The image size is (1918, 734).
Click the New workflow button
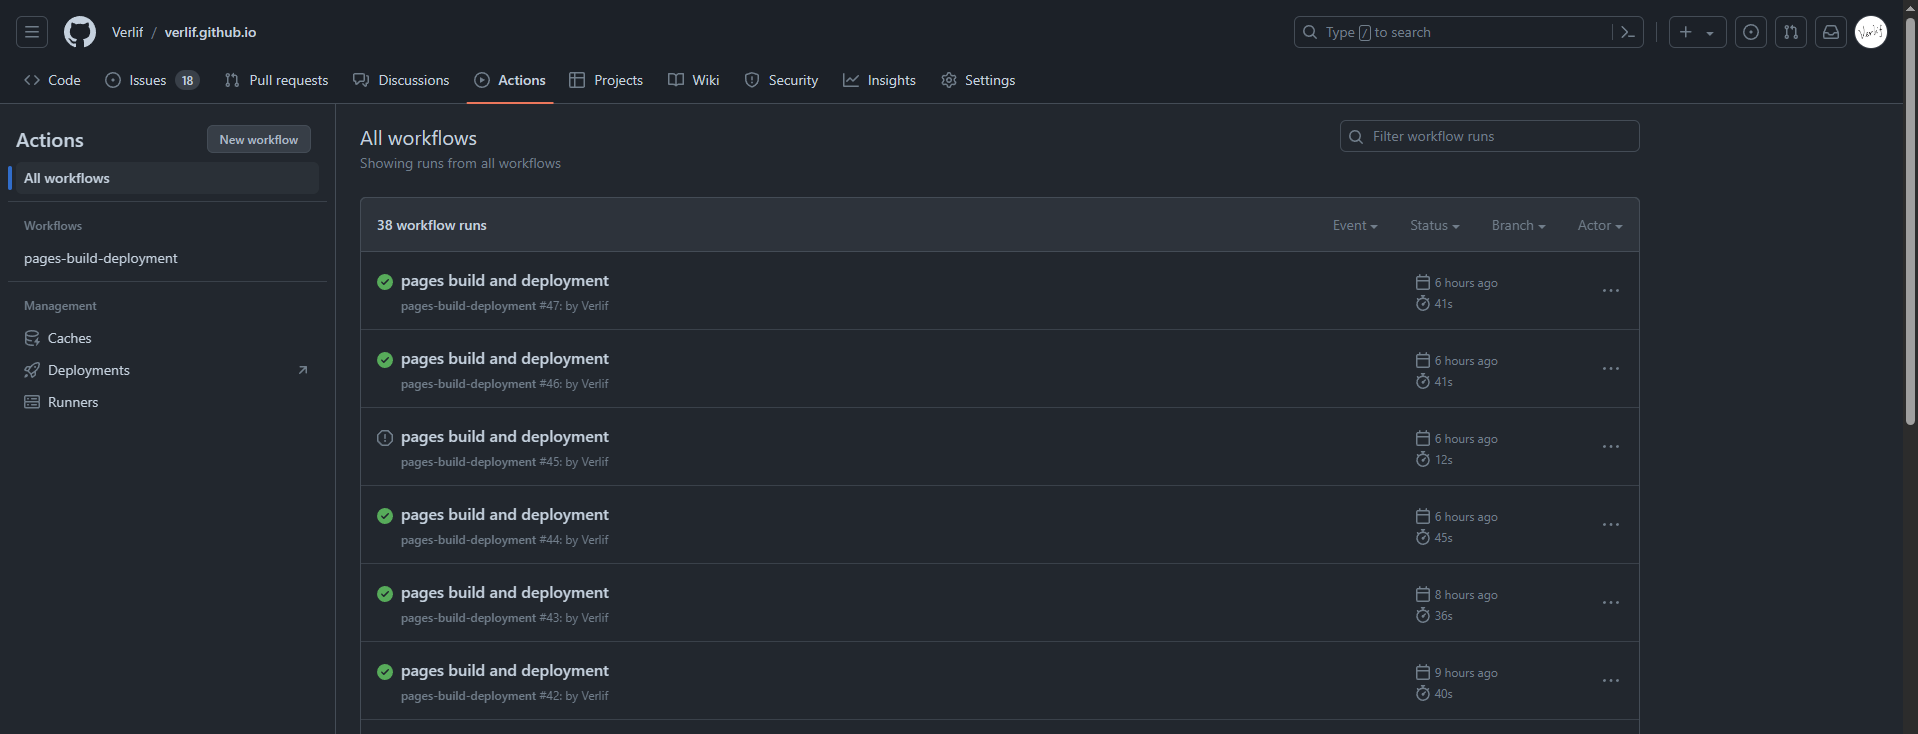(258, 140)
